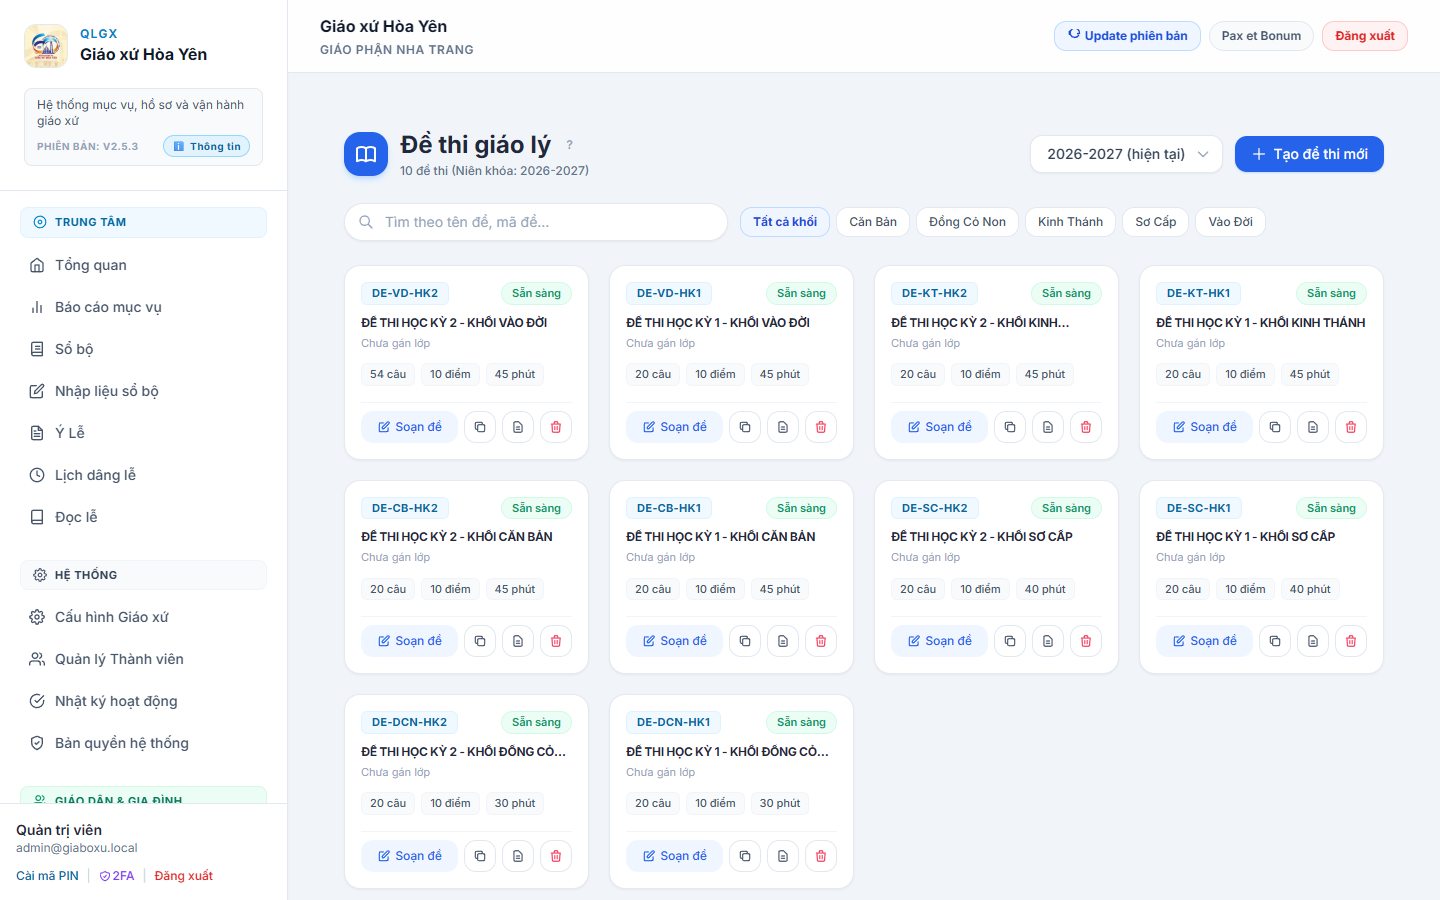Click the copy icon on DE-KT-HK1 card
Image resolution: width=1440 pixels, height=900 pixels.
(x=1275, y=427)
